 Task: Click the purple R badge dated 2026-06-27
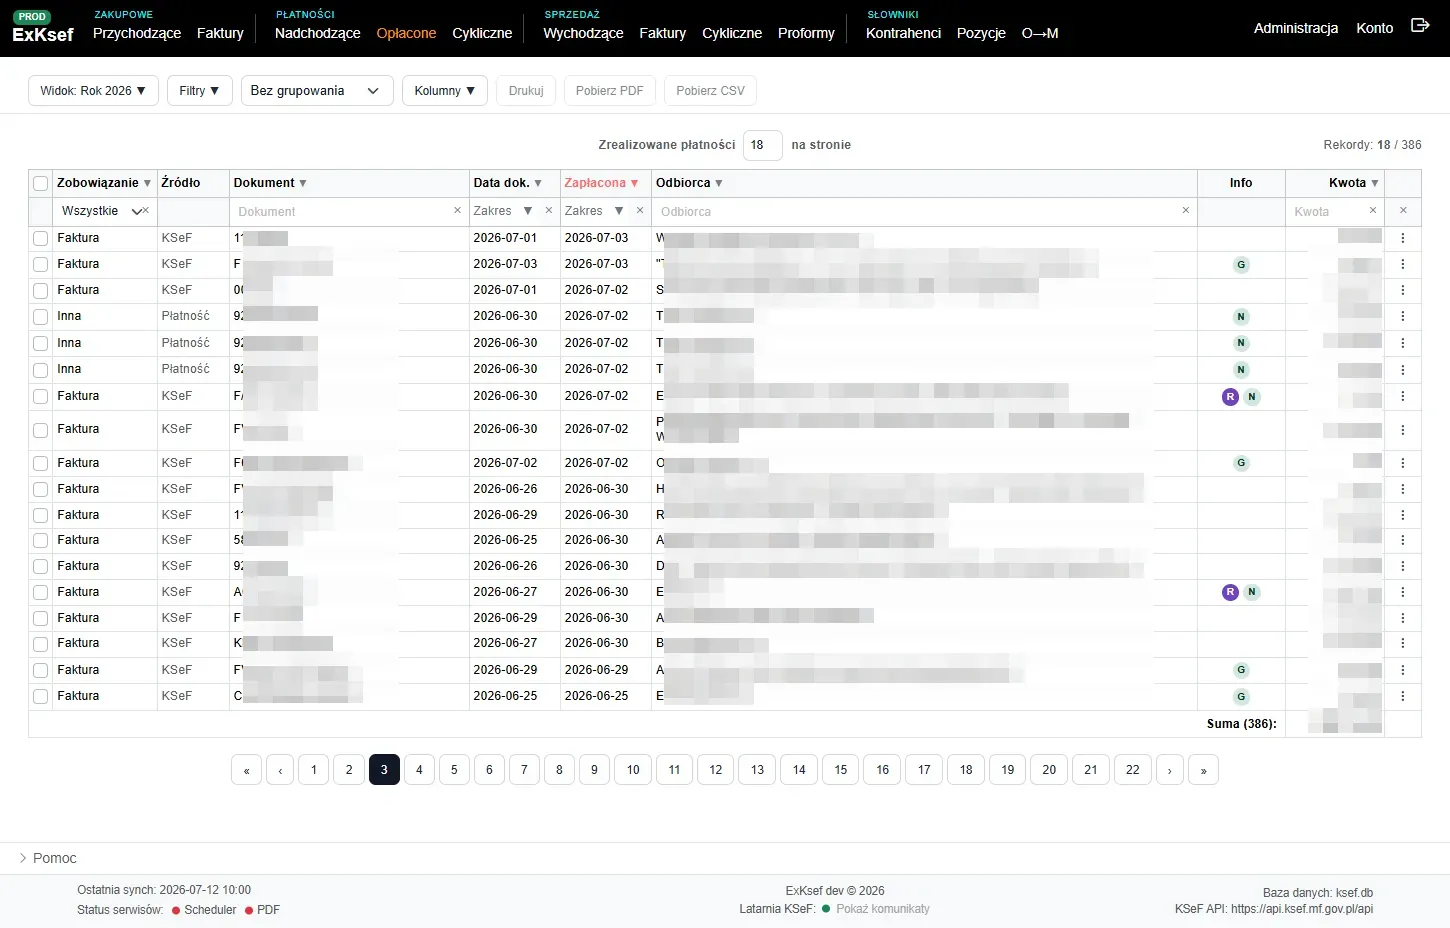tap(1230, 592)
